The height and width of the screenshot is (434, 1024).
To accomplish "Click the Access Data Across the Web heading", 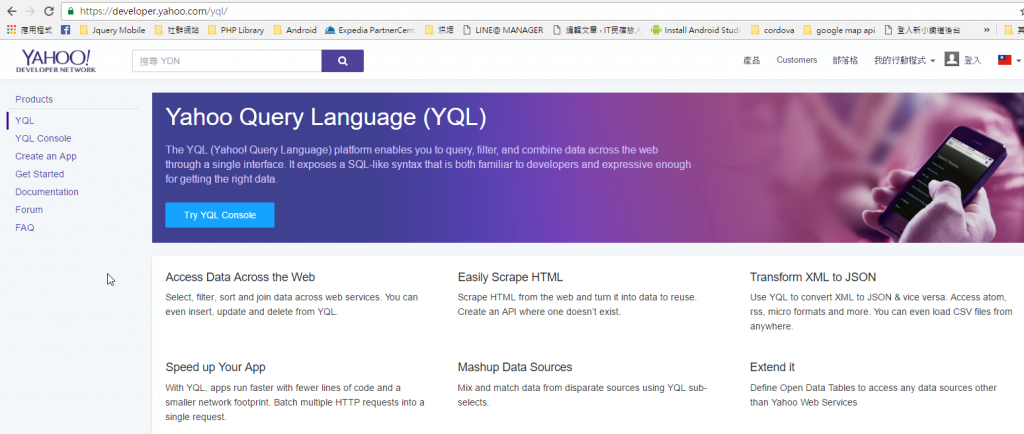I will coord(240,277).
